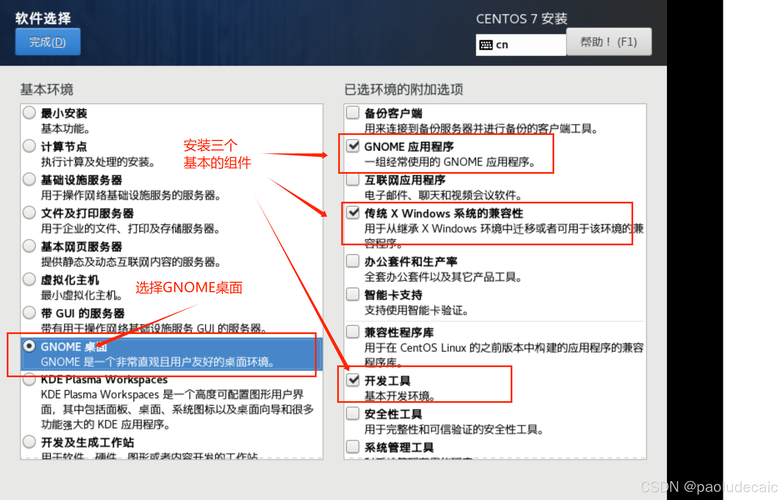Click description 全套办公套件以及其它产品工具。
779x500 pixels.
tap(443, 277)
